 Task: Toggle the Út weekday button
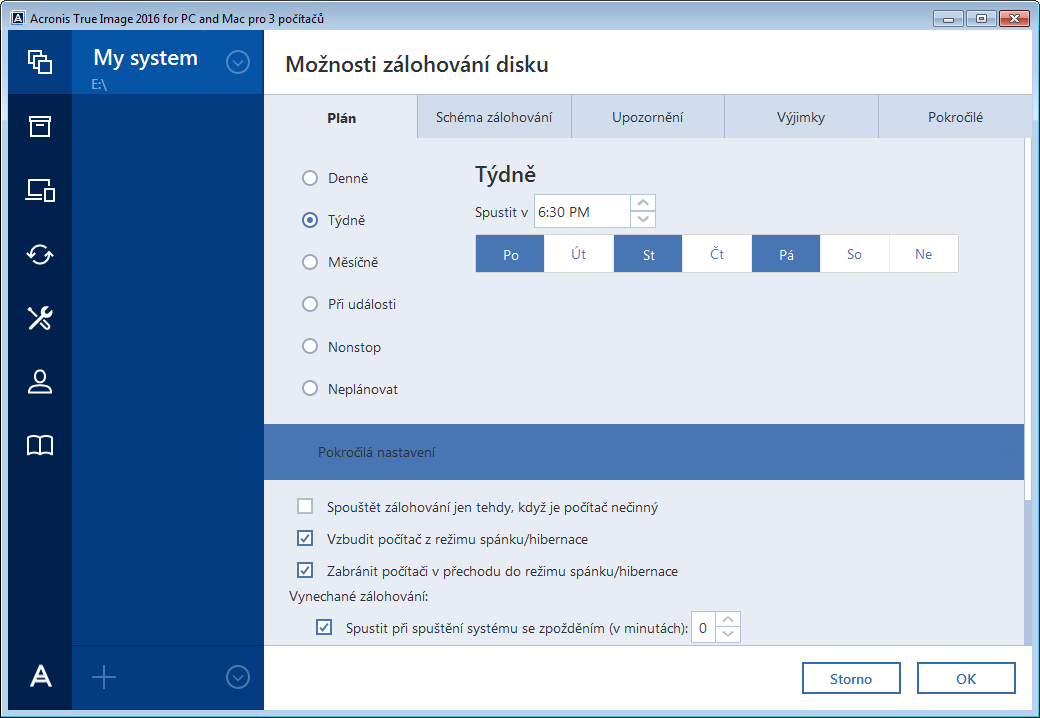579,254
